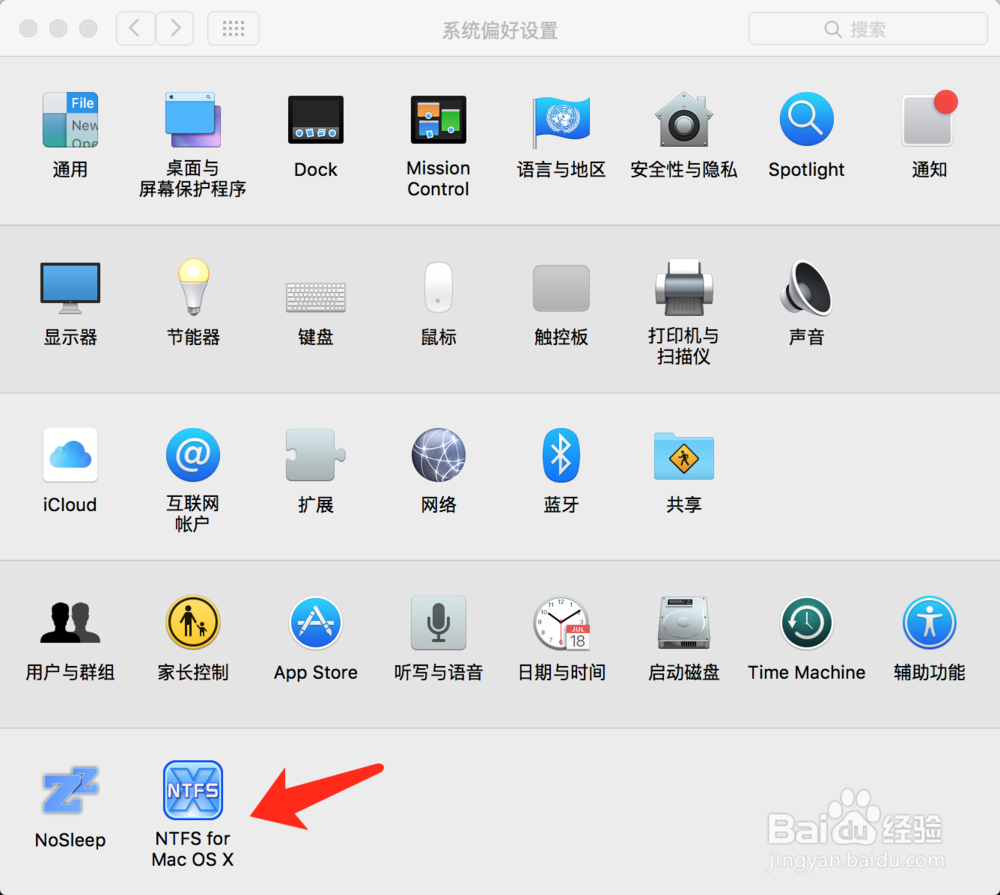The image size is (1000, 895).
Task: Open the Dock preferences pane
Action: point(316,120)
